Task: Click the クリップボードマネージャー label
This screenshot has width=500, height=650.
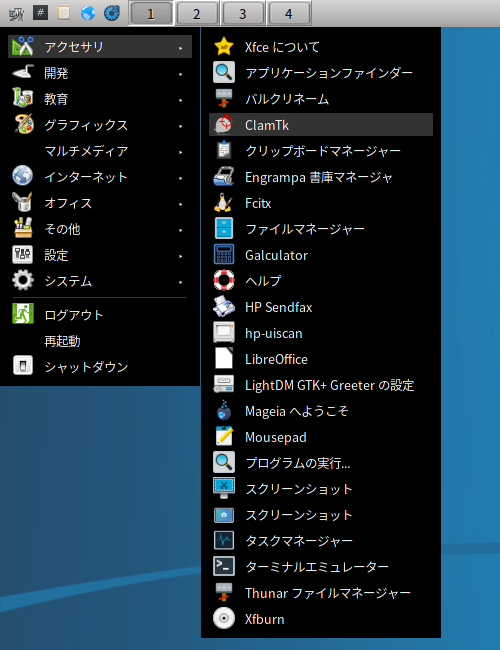Action: click(323, 150)
